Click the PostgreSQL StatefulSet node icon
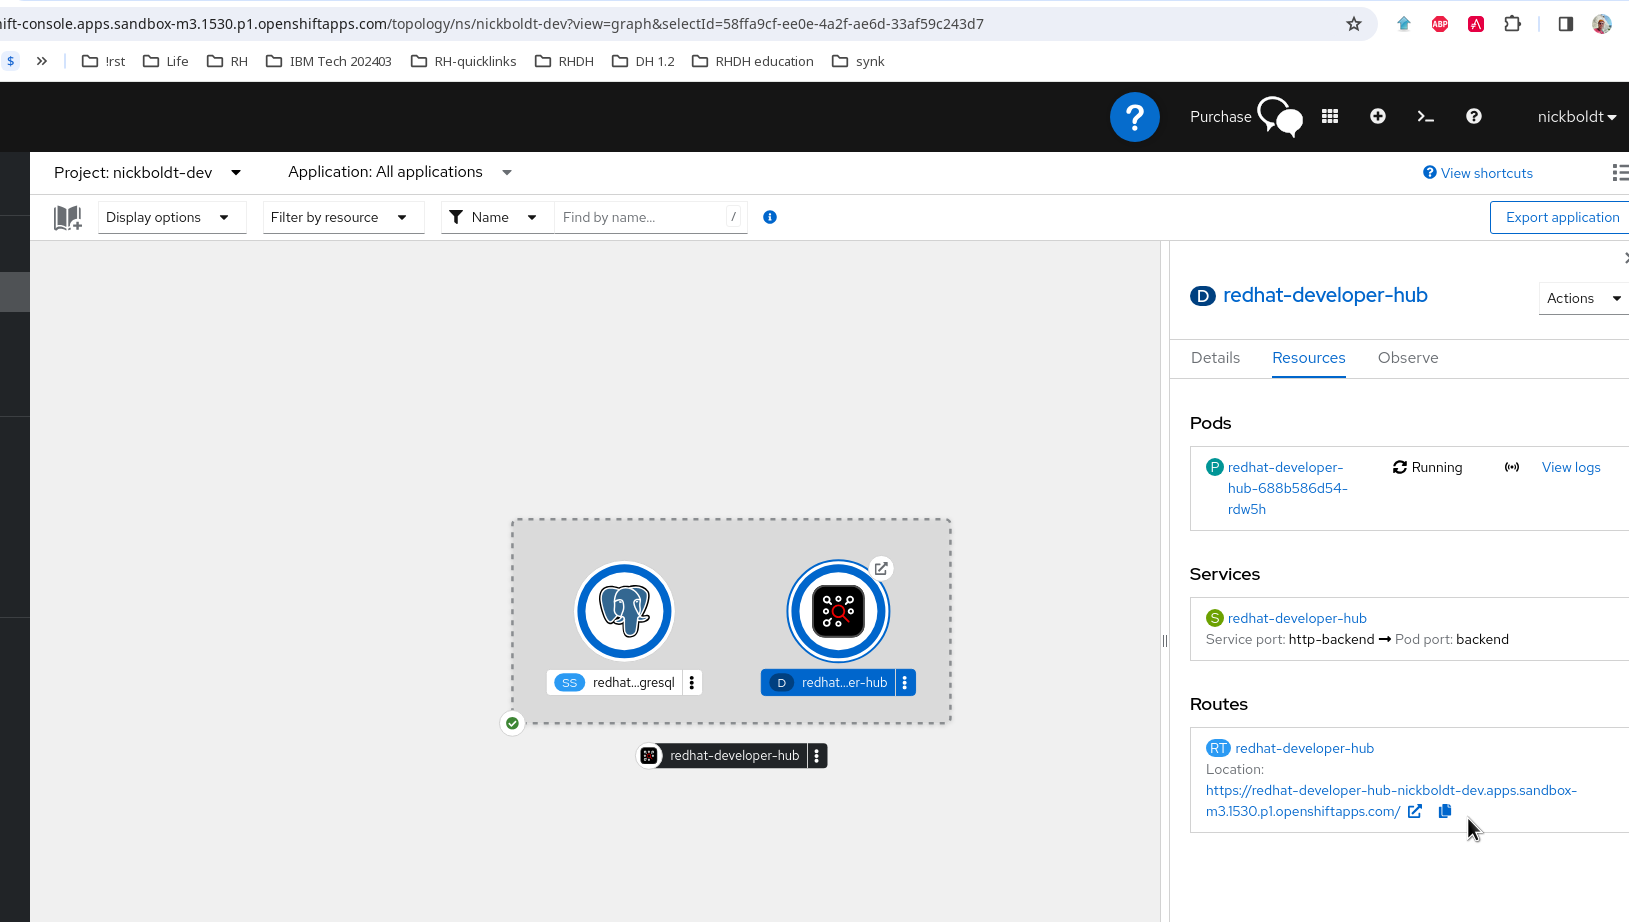1629x922 pixels. tap(624, 611)
